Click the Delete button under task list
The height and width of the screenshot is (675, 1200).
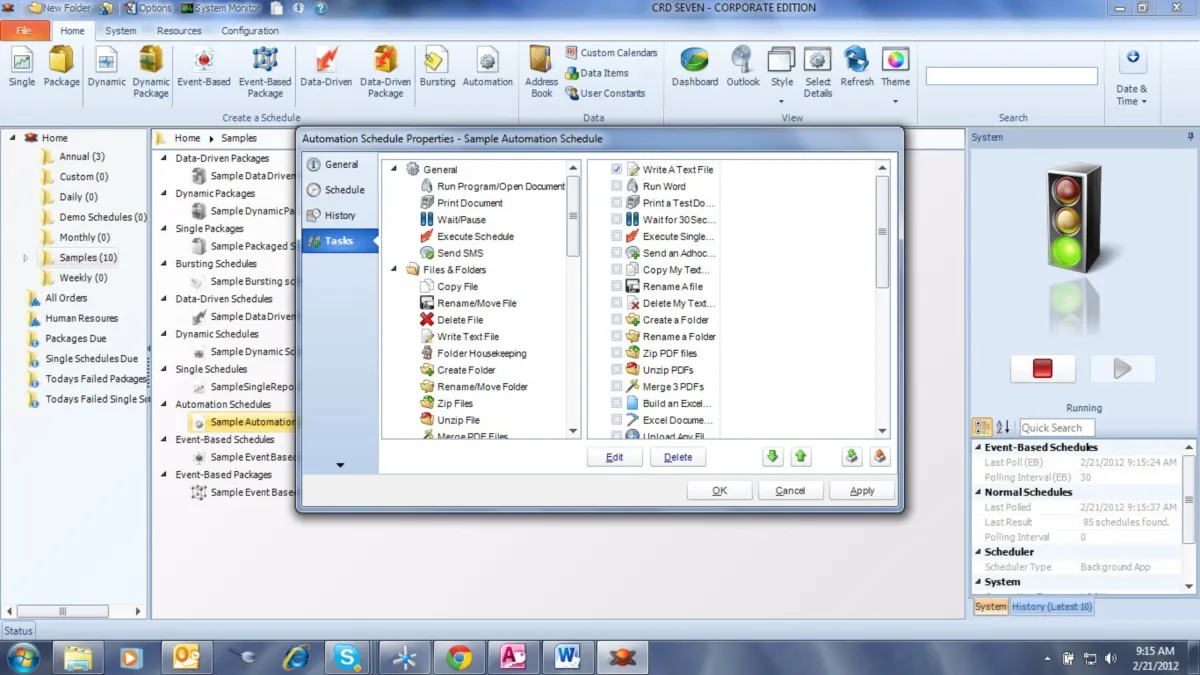[x=678, y=457]
